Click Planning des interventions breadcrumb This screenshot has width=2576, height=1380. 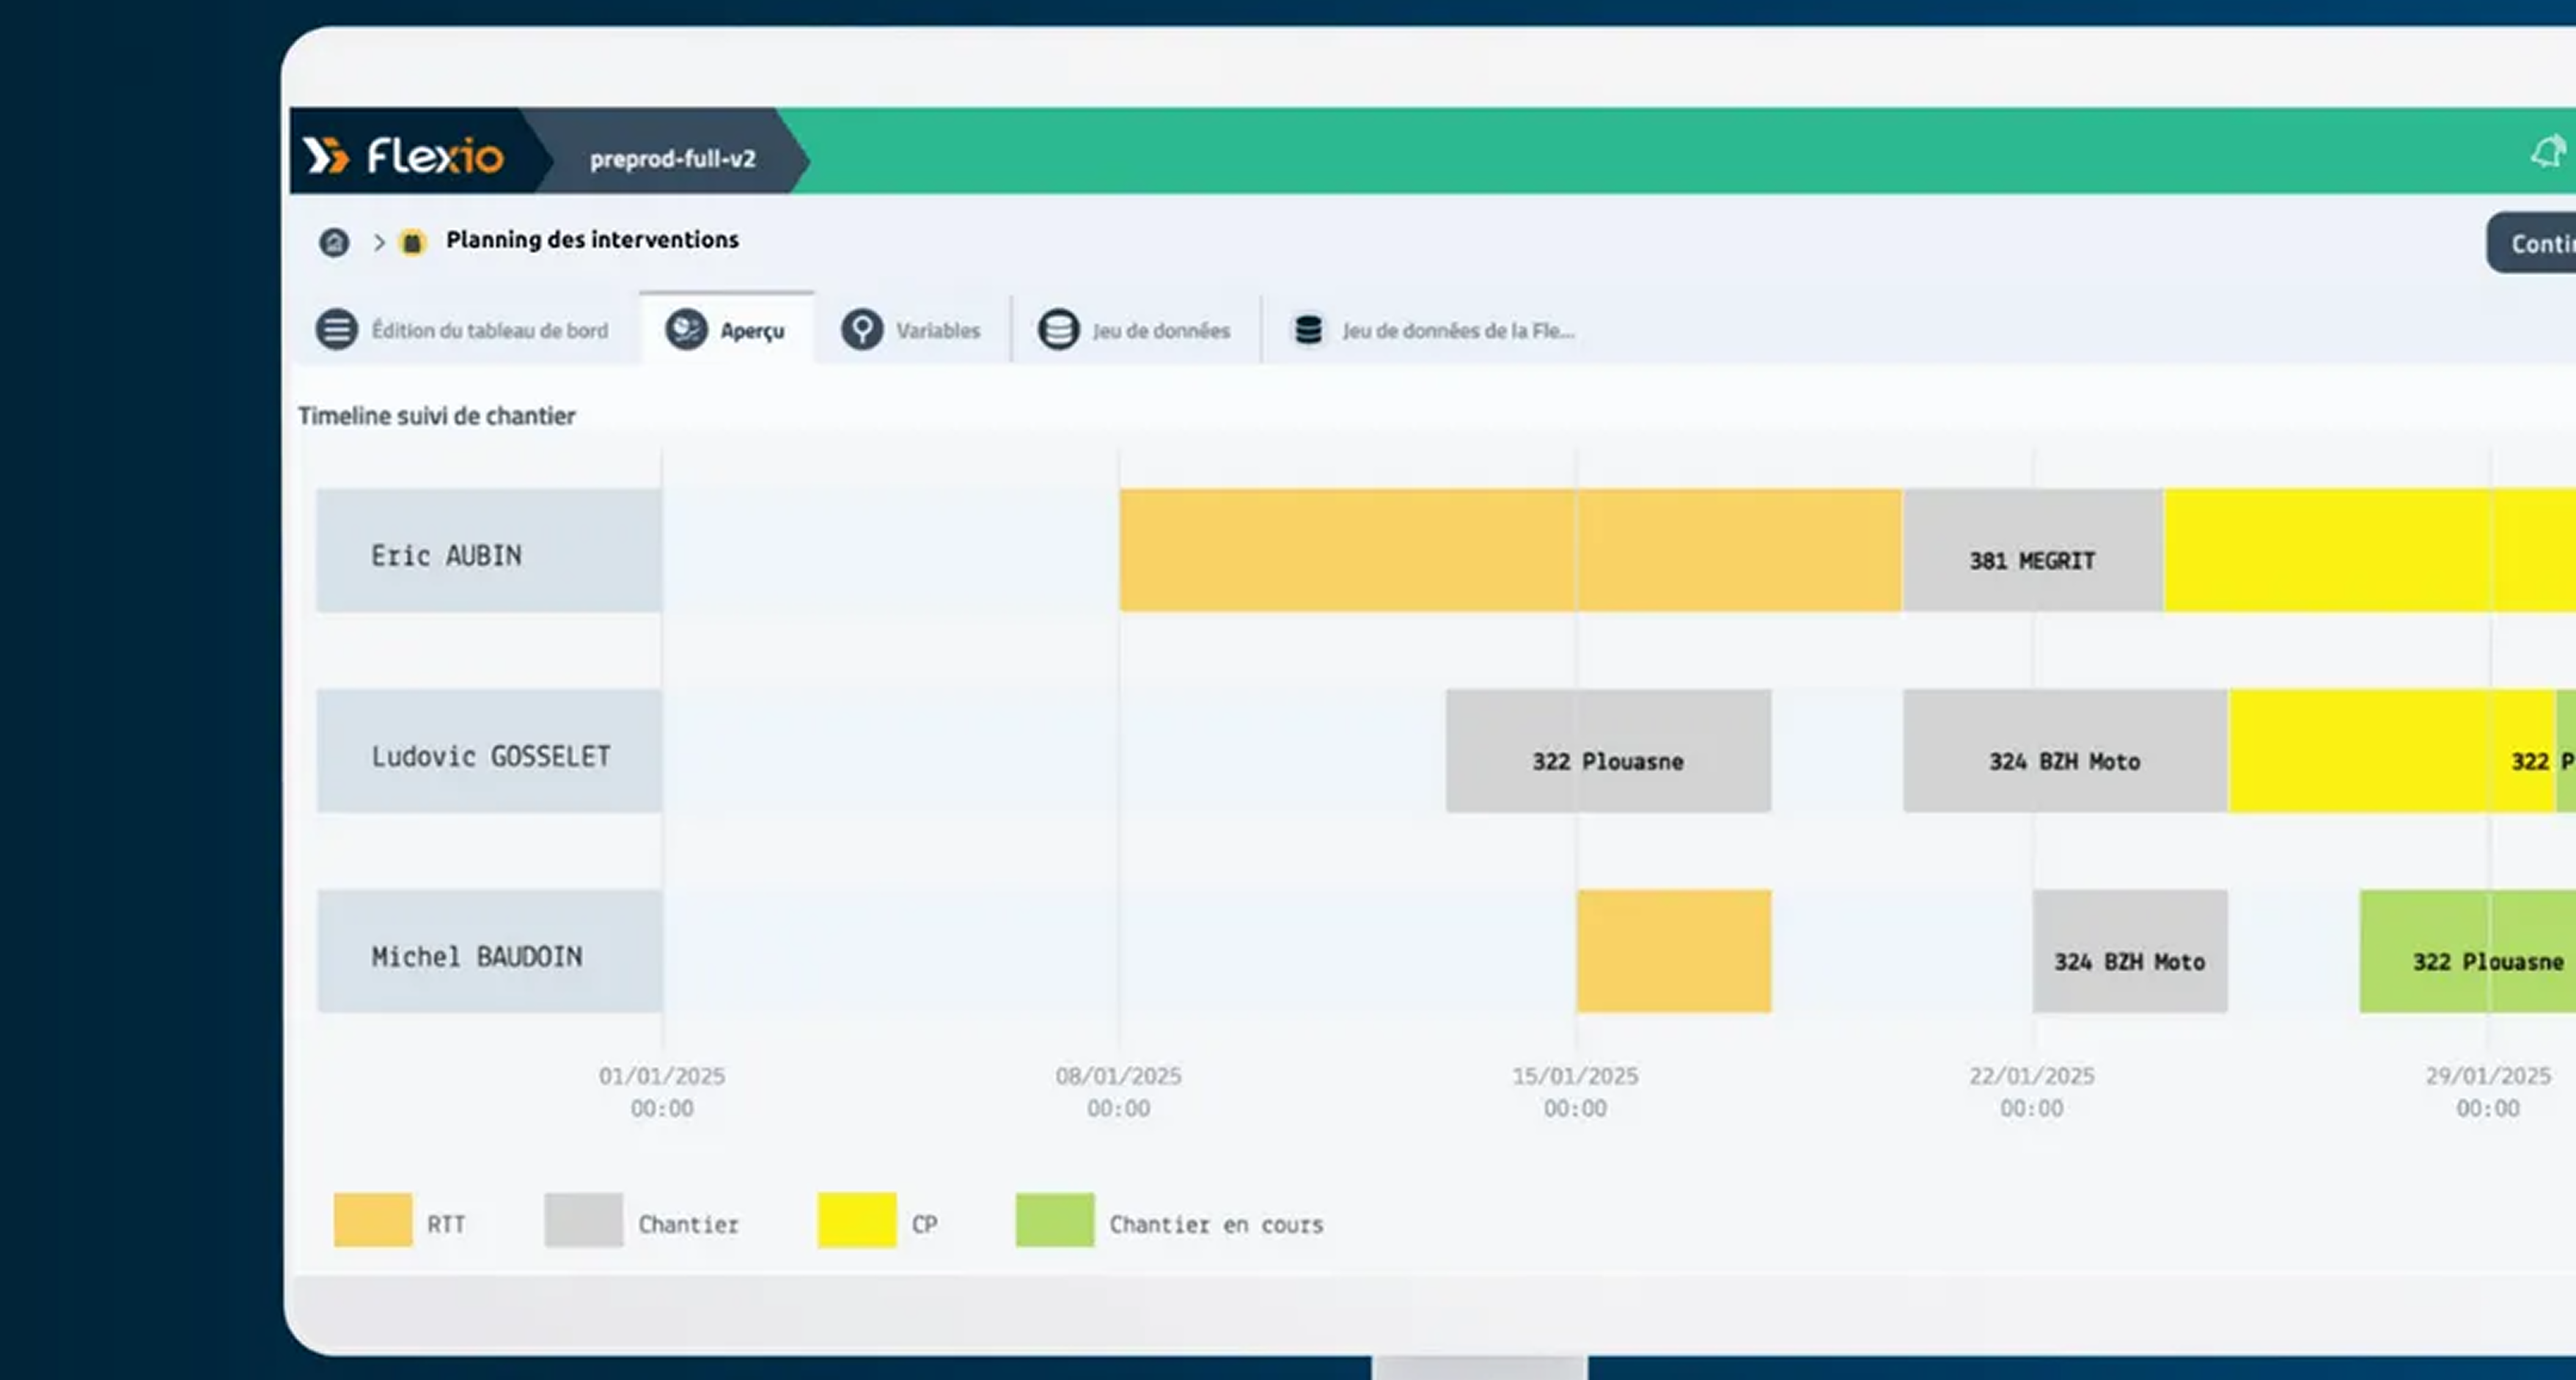click(x=592, y=240)
